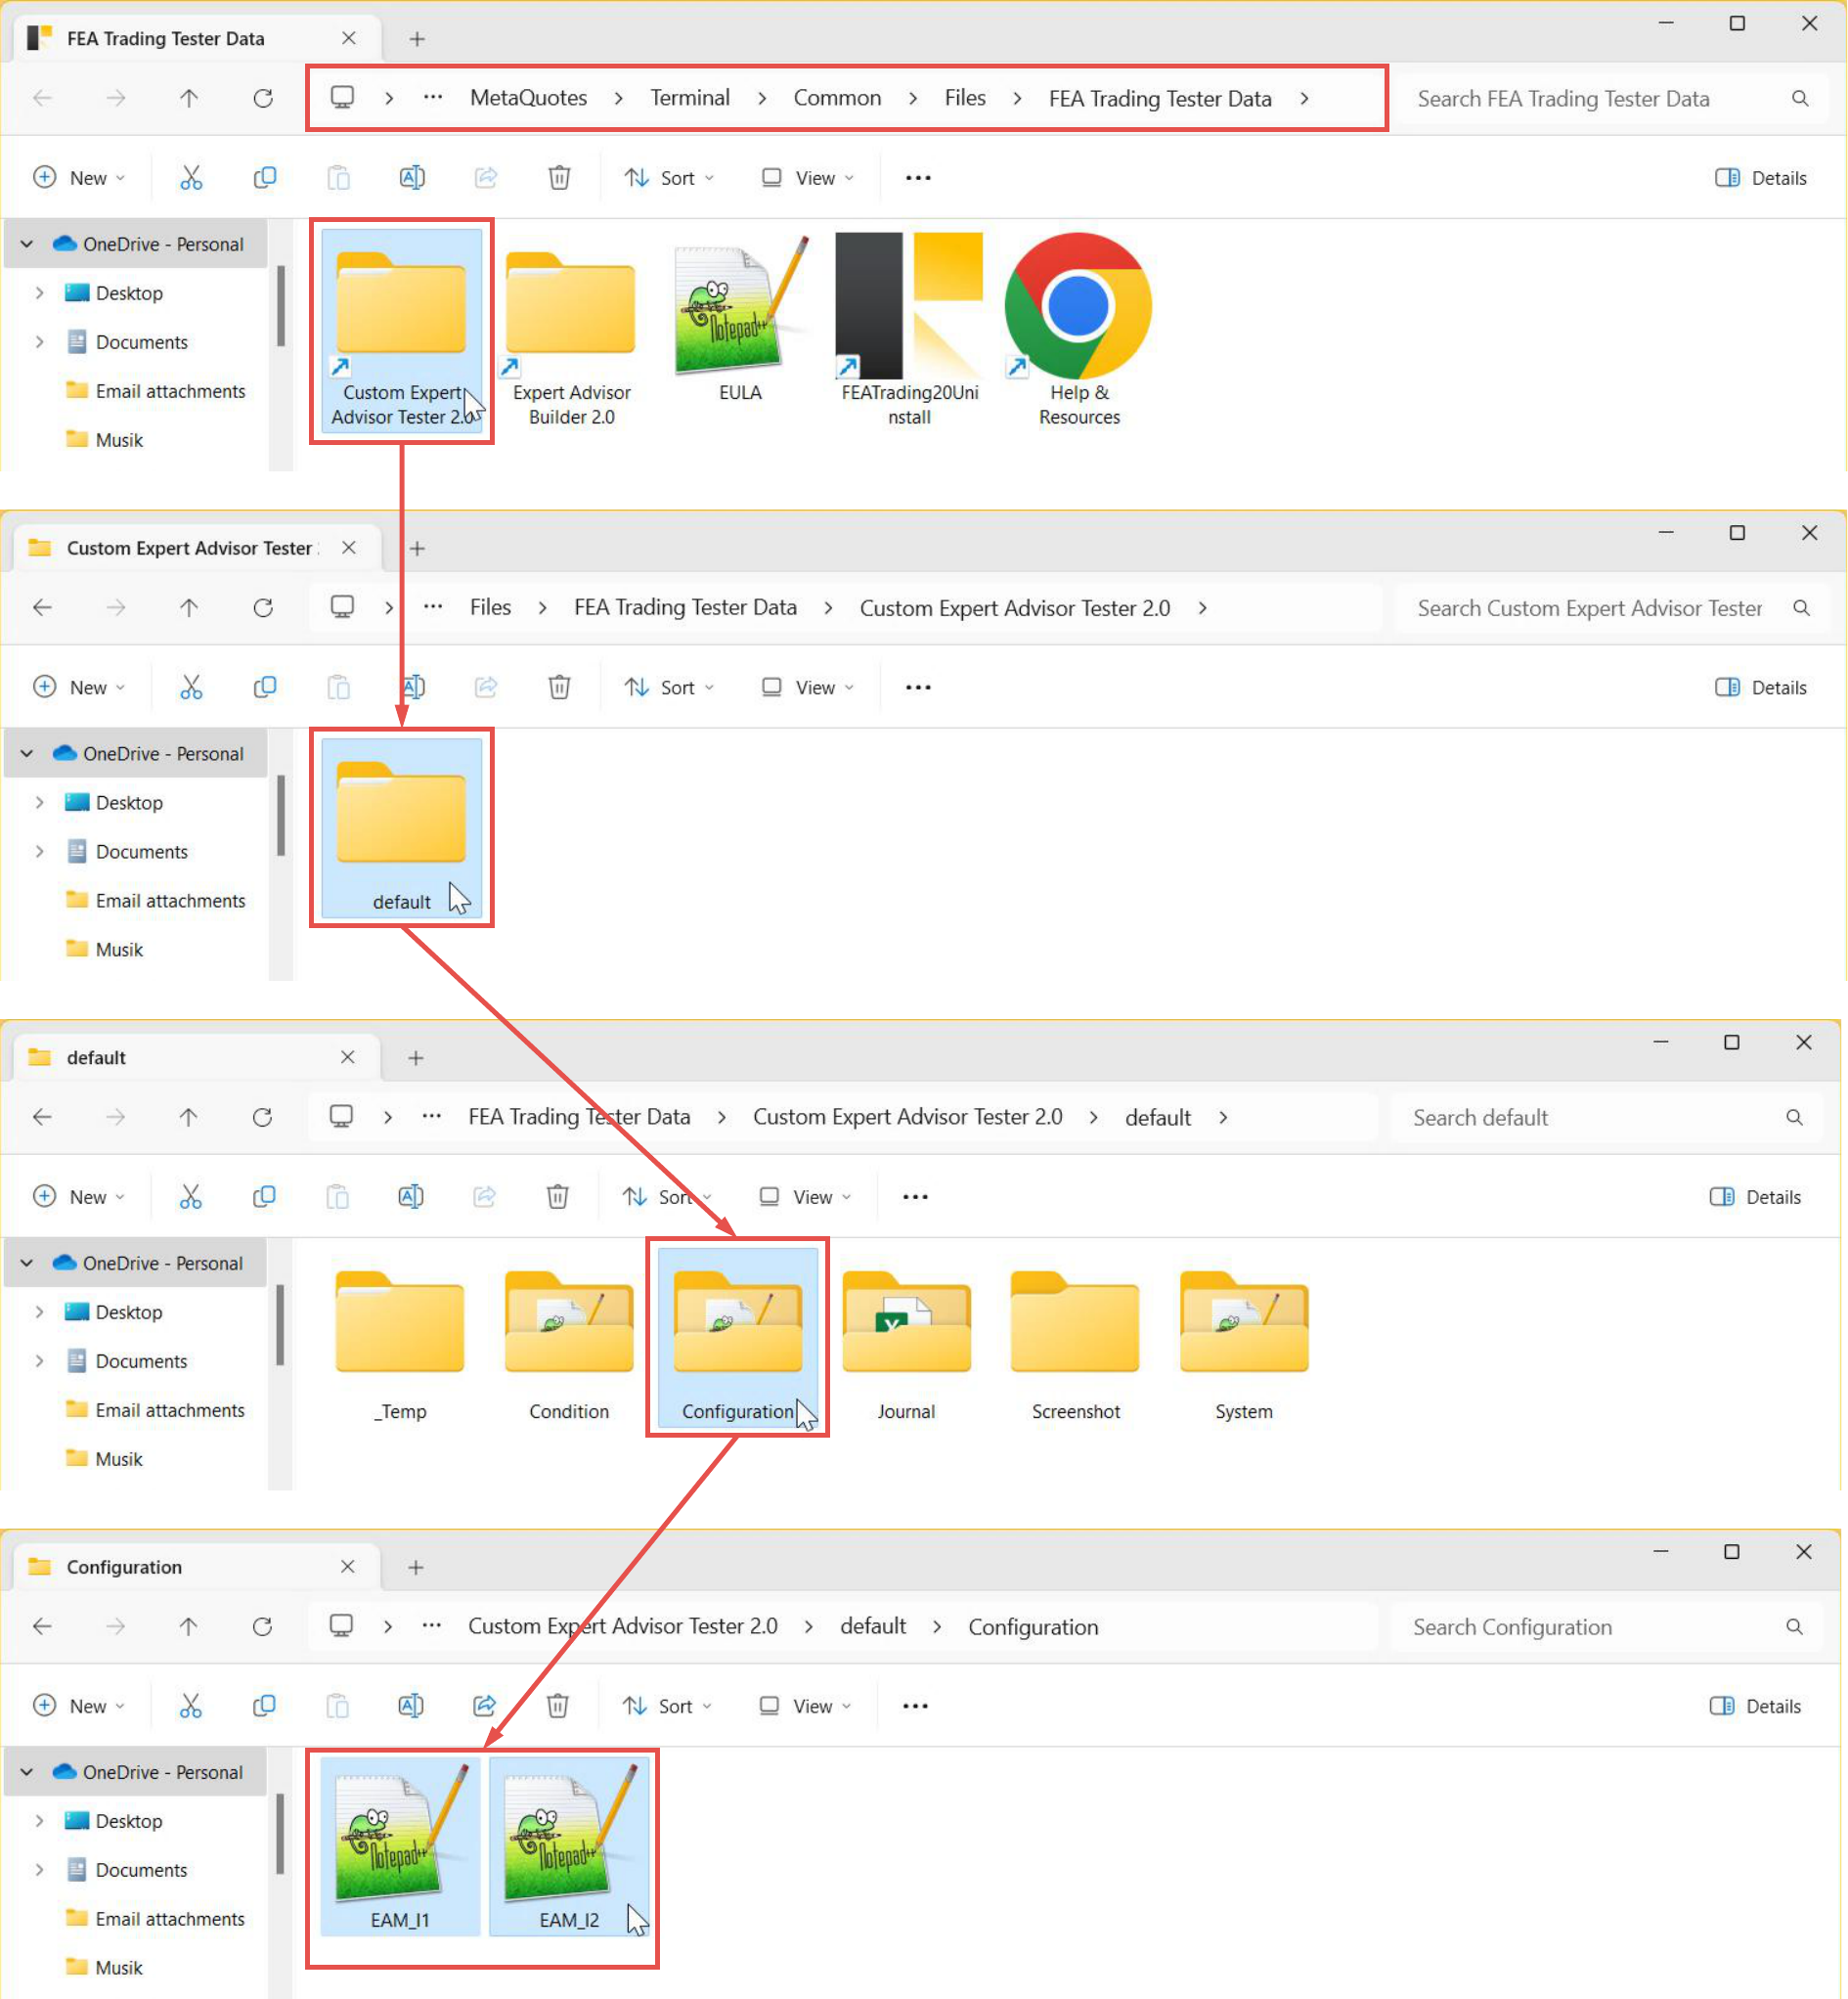Click Cut icon in FEA Trading Tester Data window
Image resolution: width=1848 pixels, height=1999 pixels.
pyautogui.click(x=191, y=178)
